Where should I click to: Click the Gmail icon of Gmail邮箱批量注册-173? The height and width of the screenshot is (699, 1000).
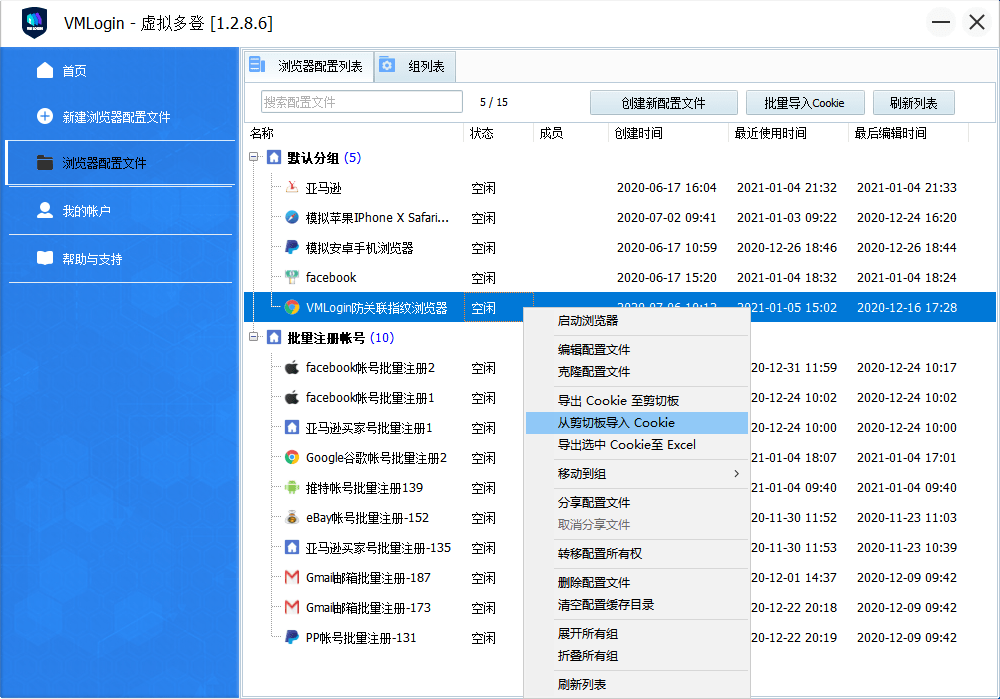click(x=291, y=607)
